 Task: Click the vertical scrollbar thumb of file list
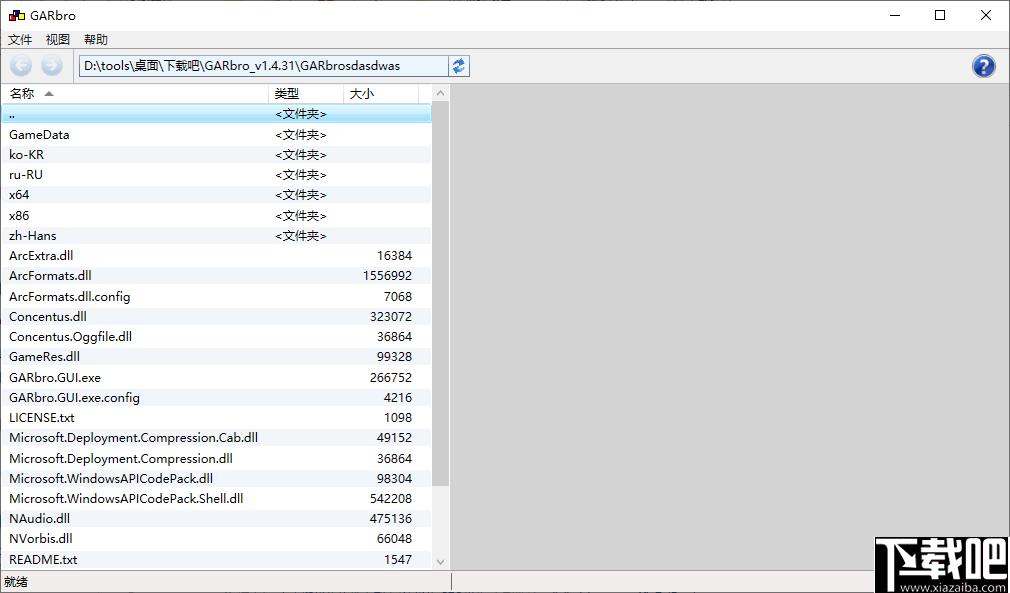point(441,294)
